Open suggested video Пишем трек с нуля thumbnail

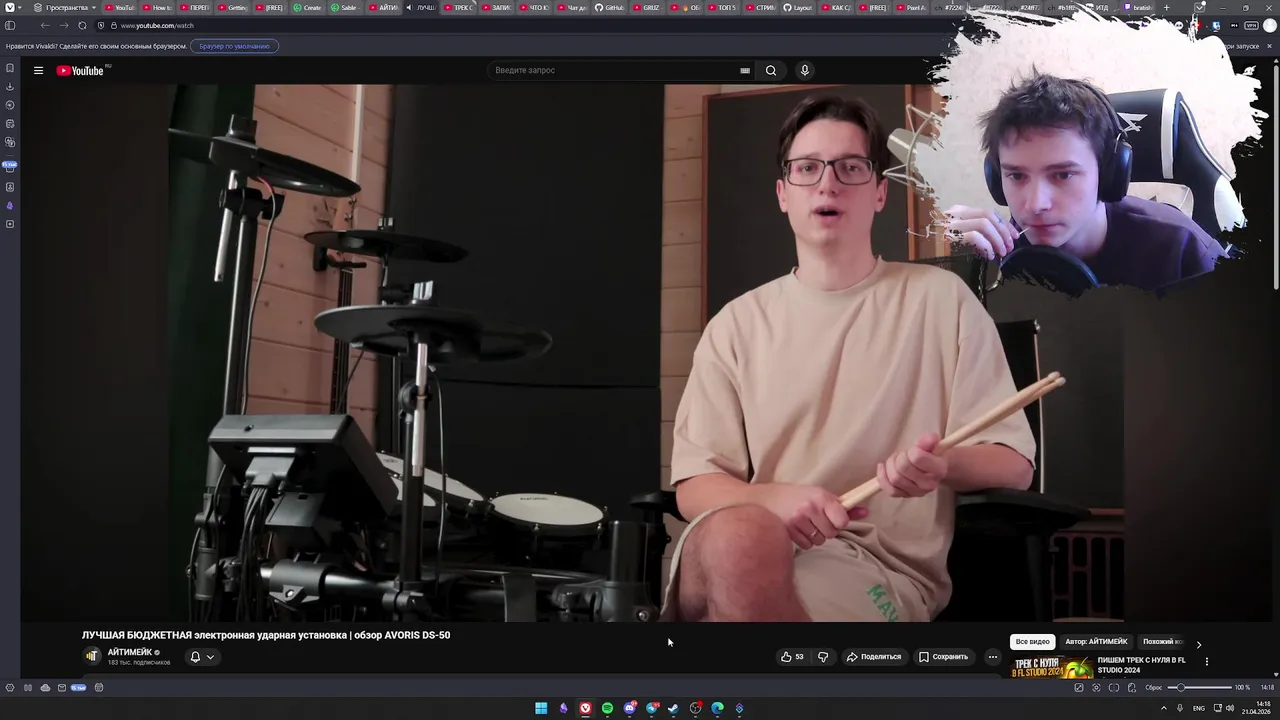(1051, 667)
